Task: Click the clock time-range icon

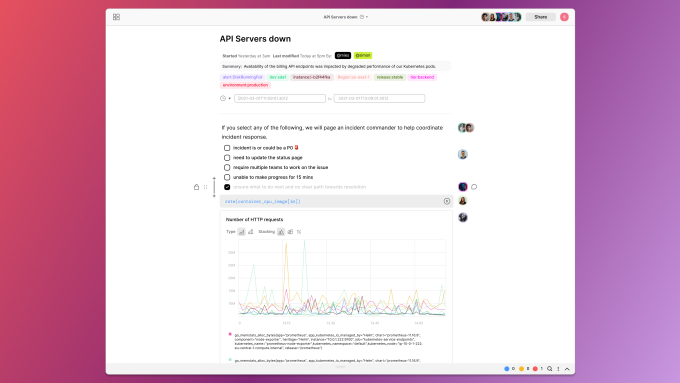Action: [223, 98]
